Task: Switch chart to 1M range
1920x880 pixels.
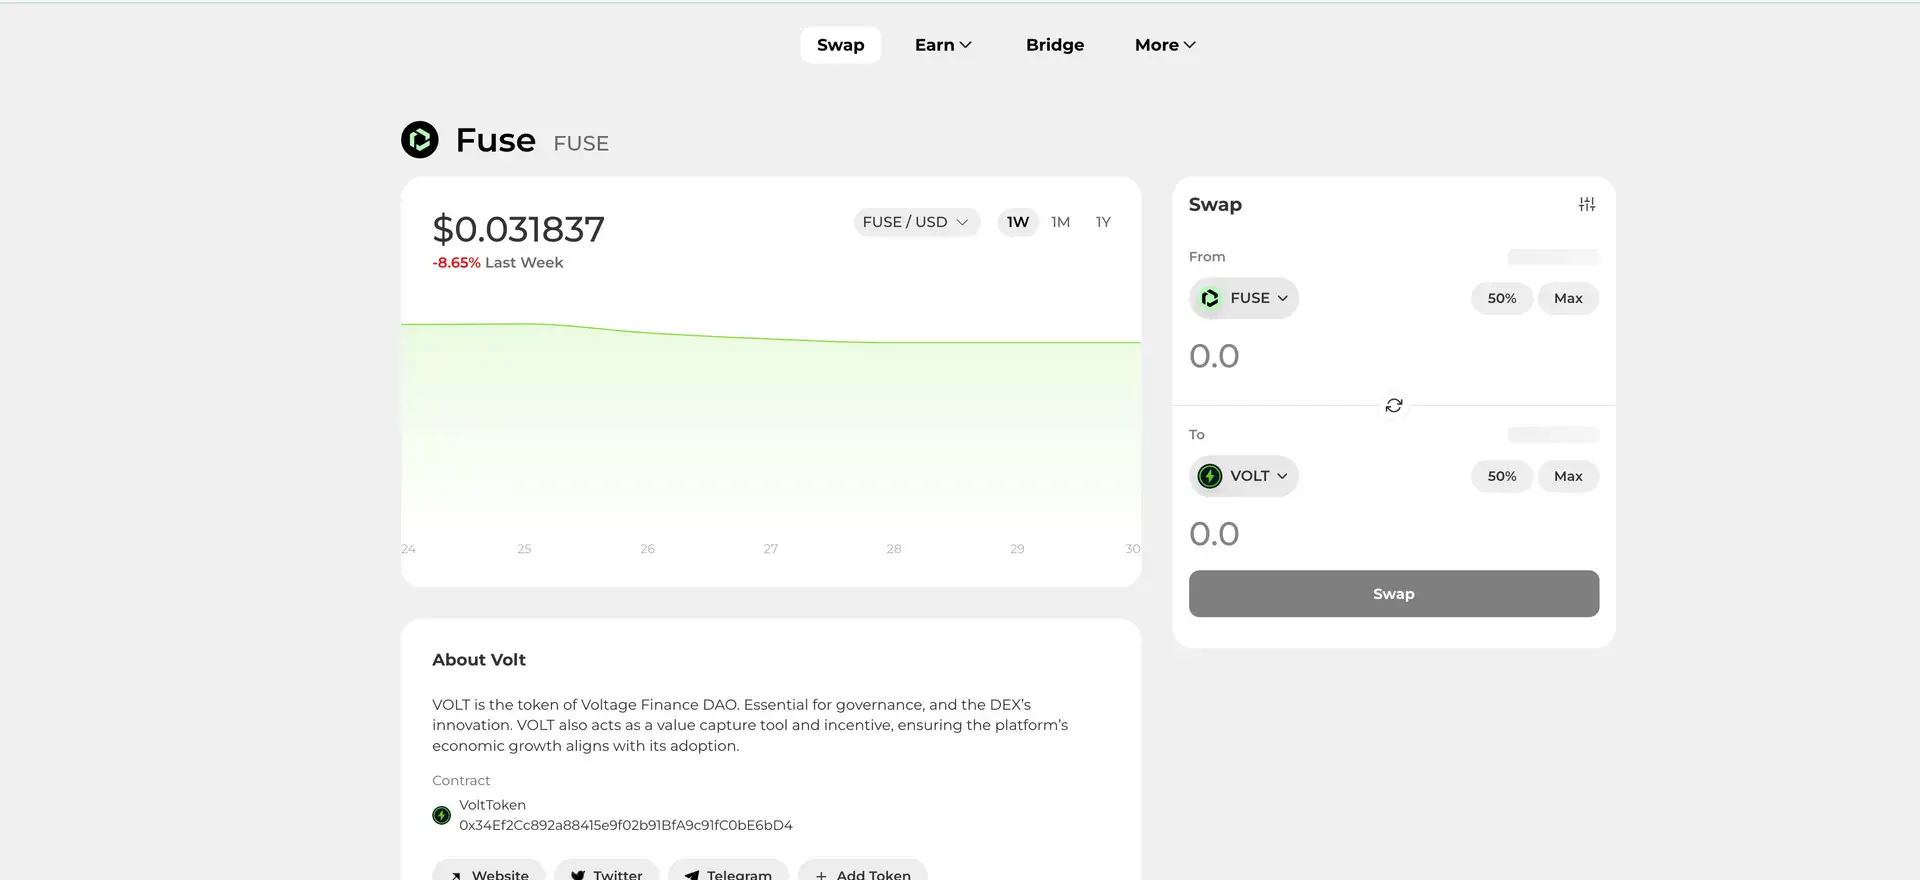Action: coord(1060,222)
